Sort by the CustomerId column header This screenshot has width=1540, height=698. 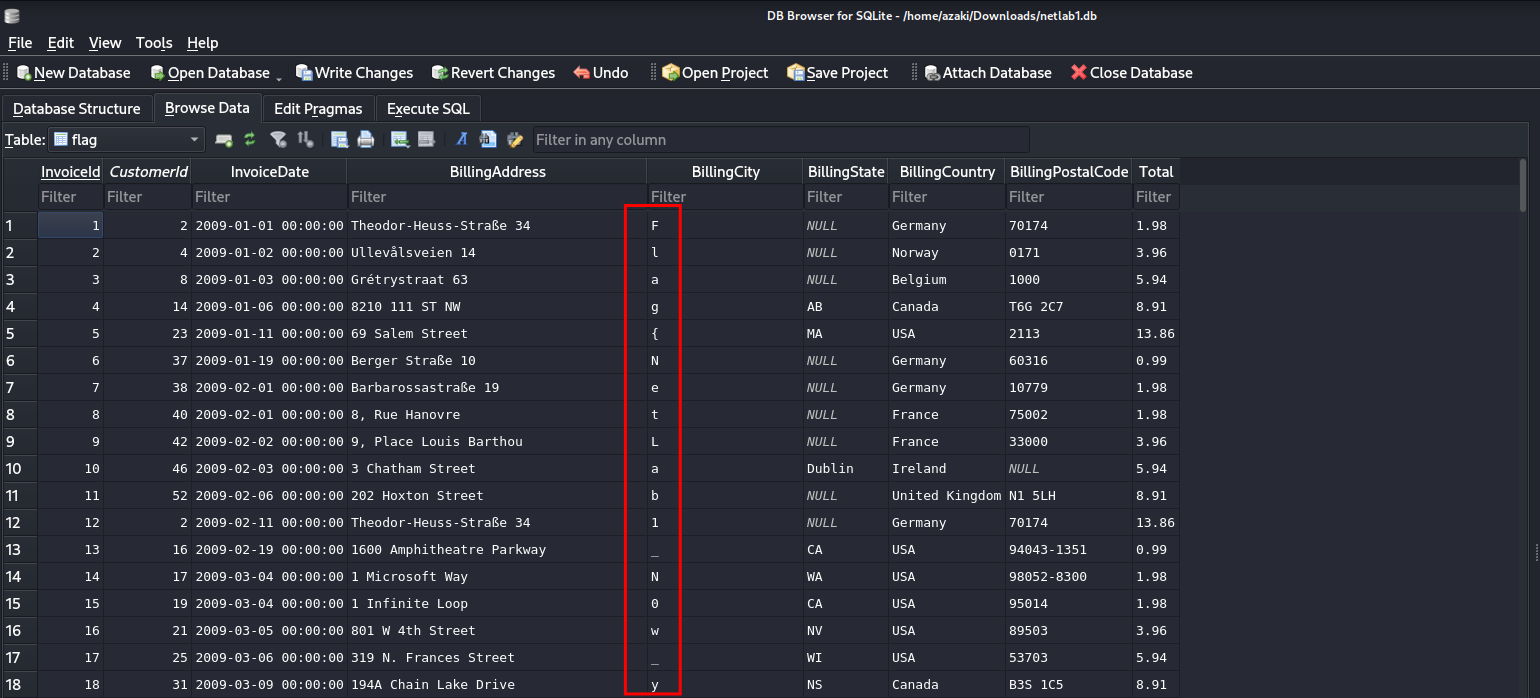(x=148, y=172)
